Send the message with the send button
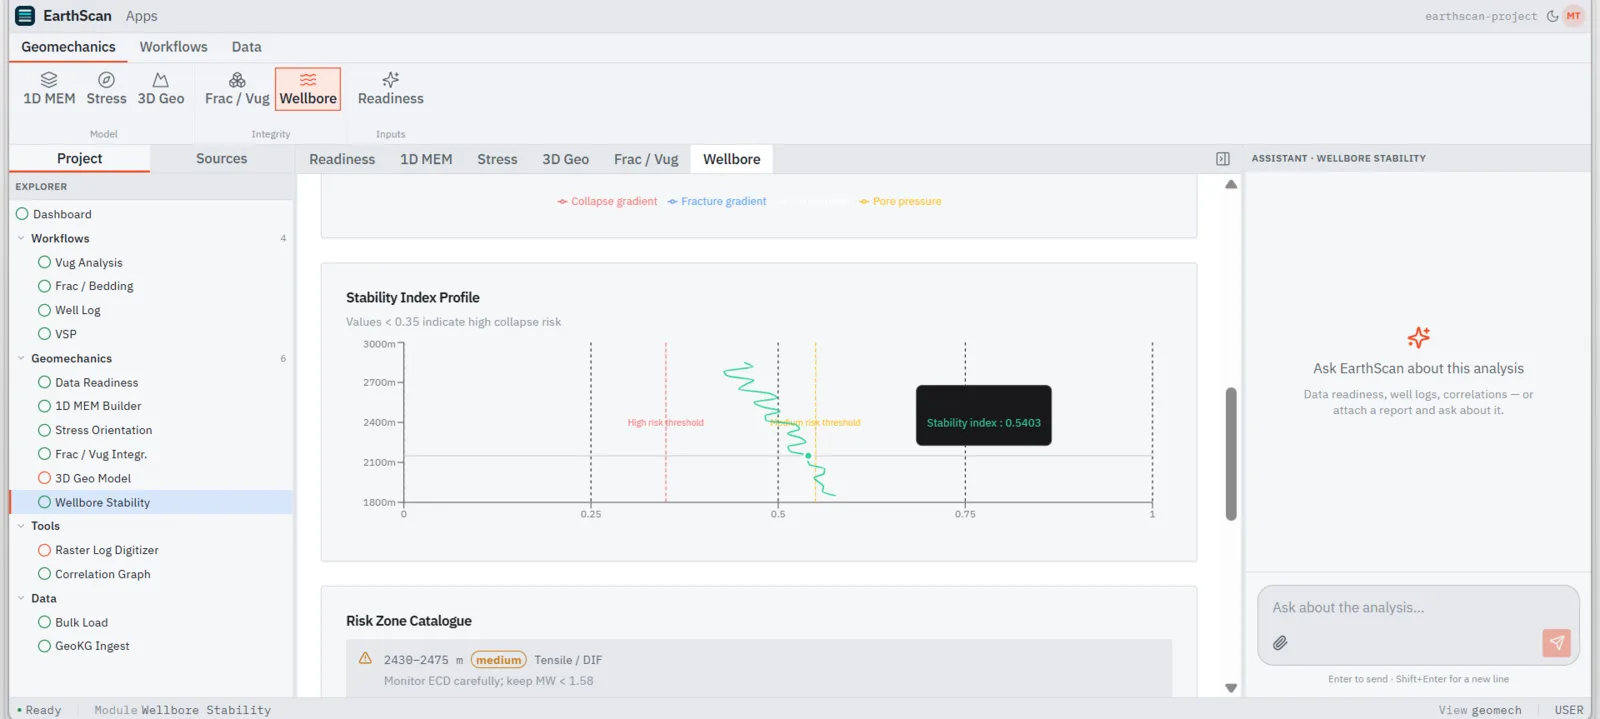The image size is (1600, 719). (1556, 643)
